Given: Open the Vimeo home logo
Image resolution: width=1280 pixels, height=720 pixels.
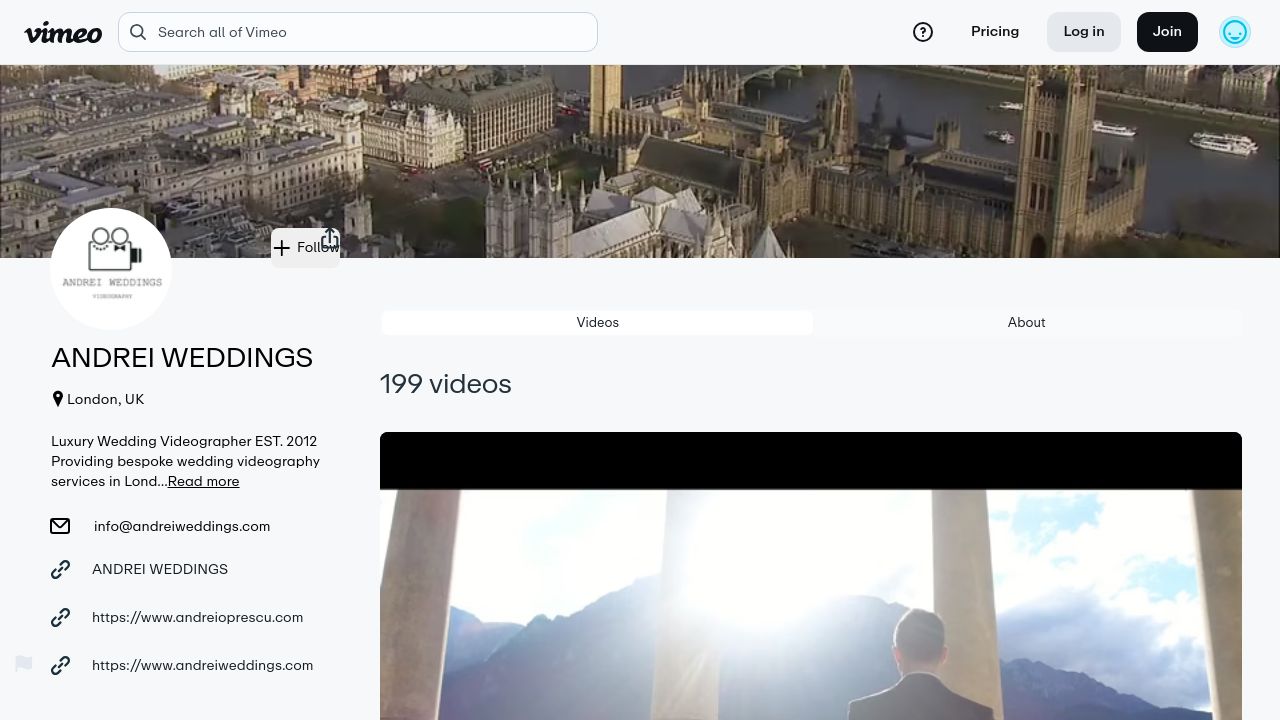Looking at the screenshot, I should click(x=63, y=32).
